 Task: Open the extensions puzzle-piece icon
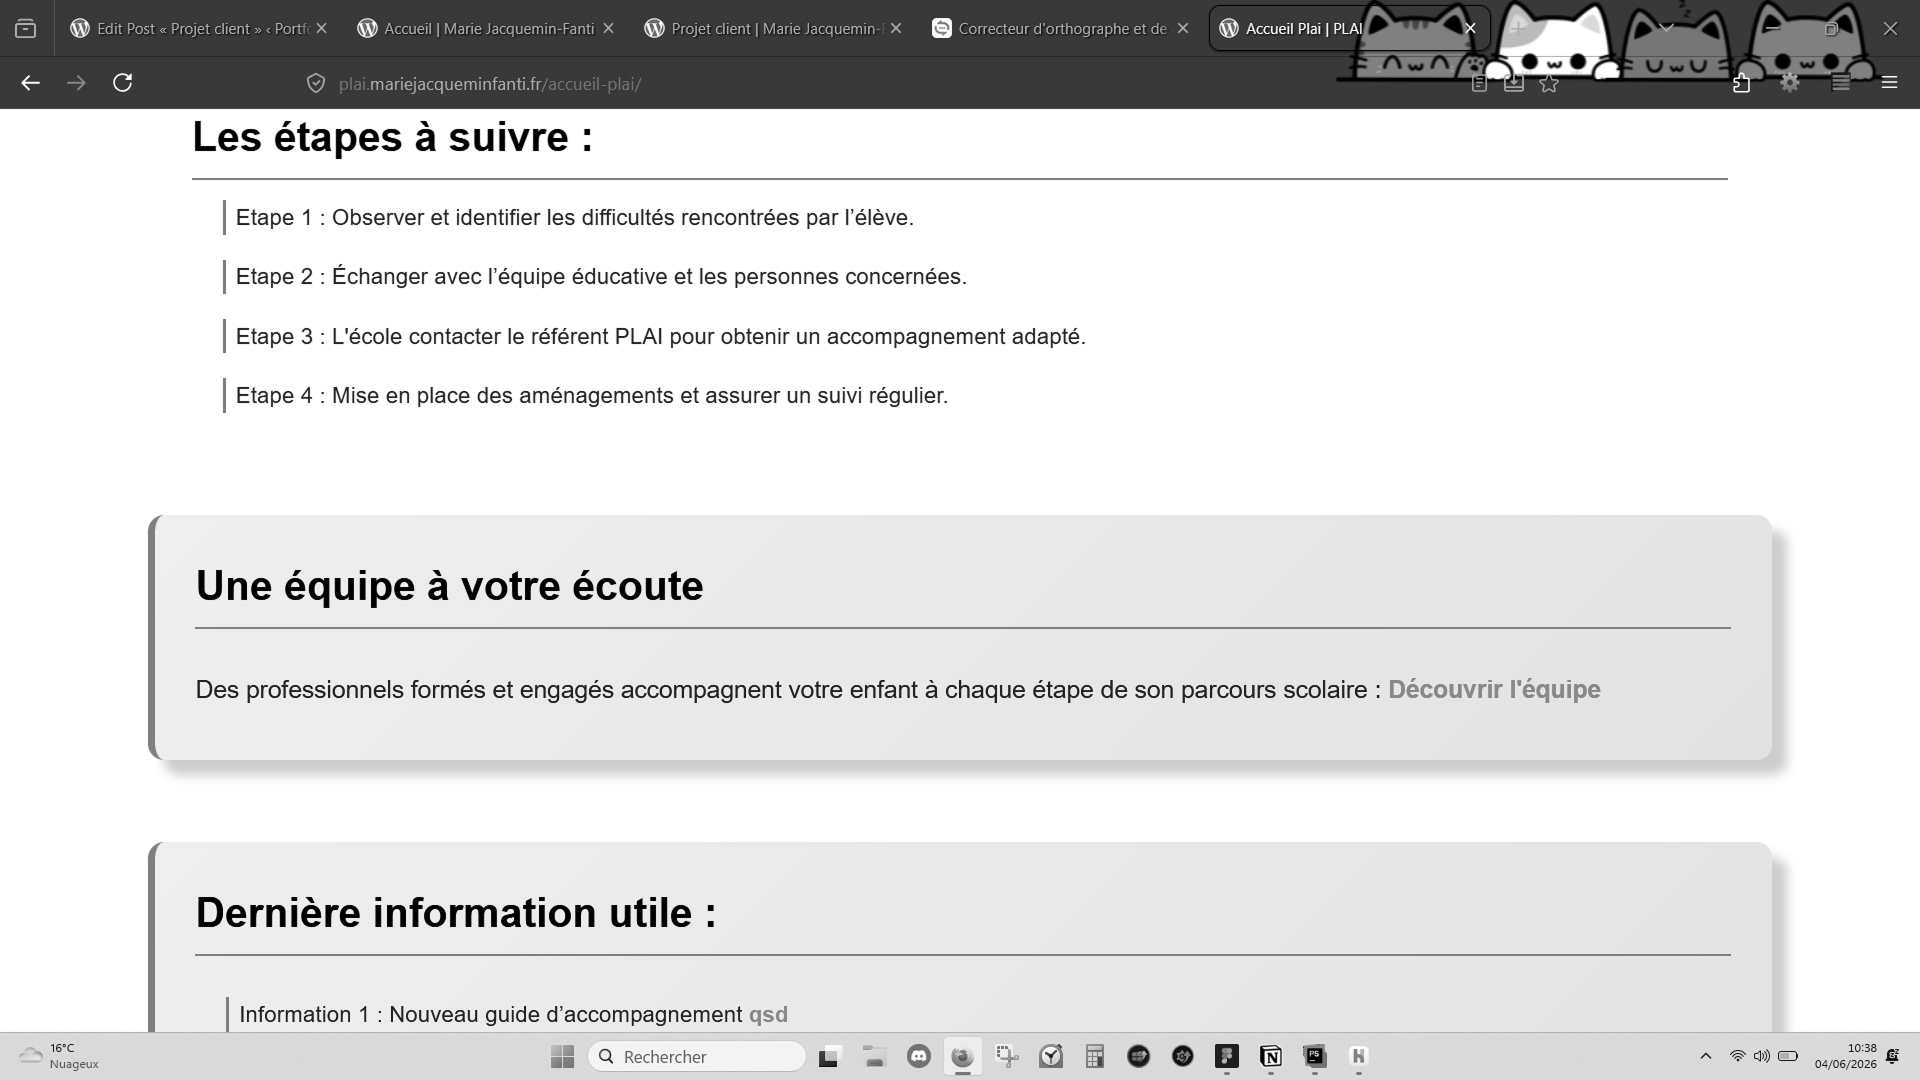pos(1741,83)
